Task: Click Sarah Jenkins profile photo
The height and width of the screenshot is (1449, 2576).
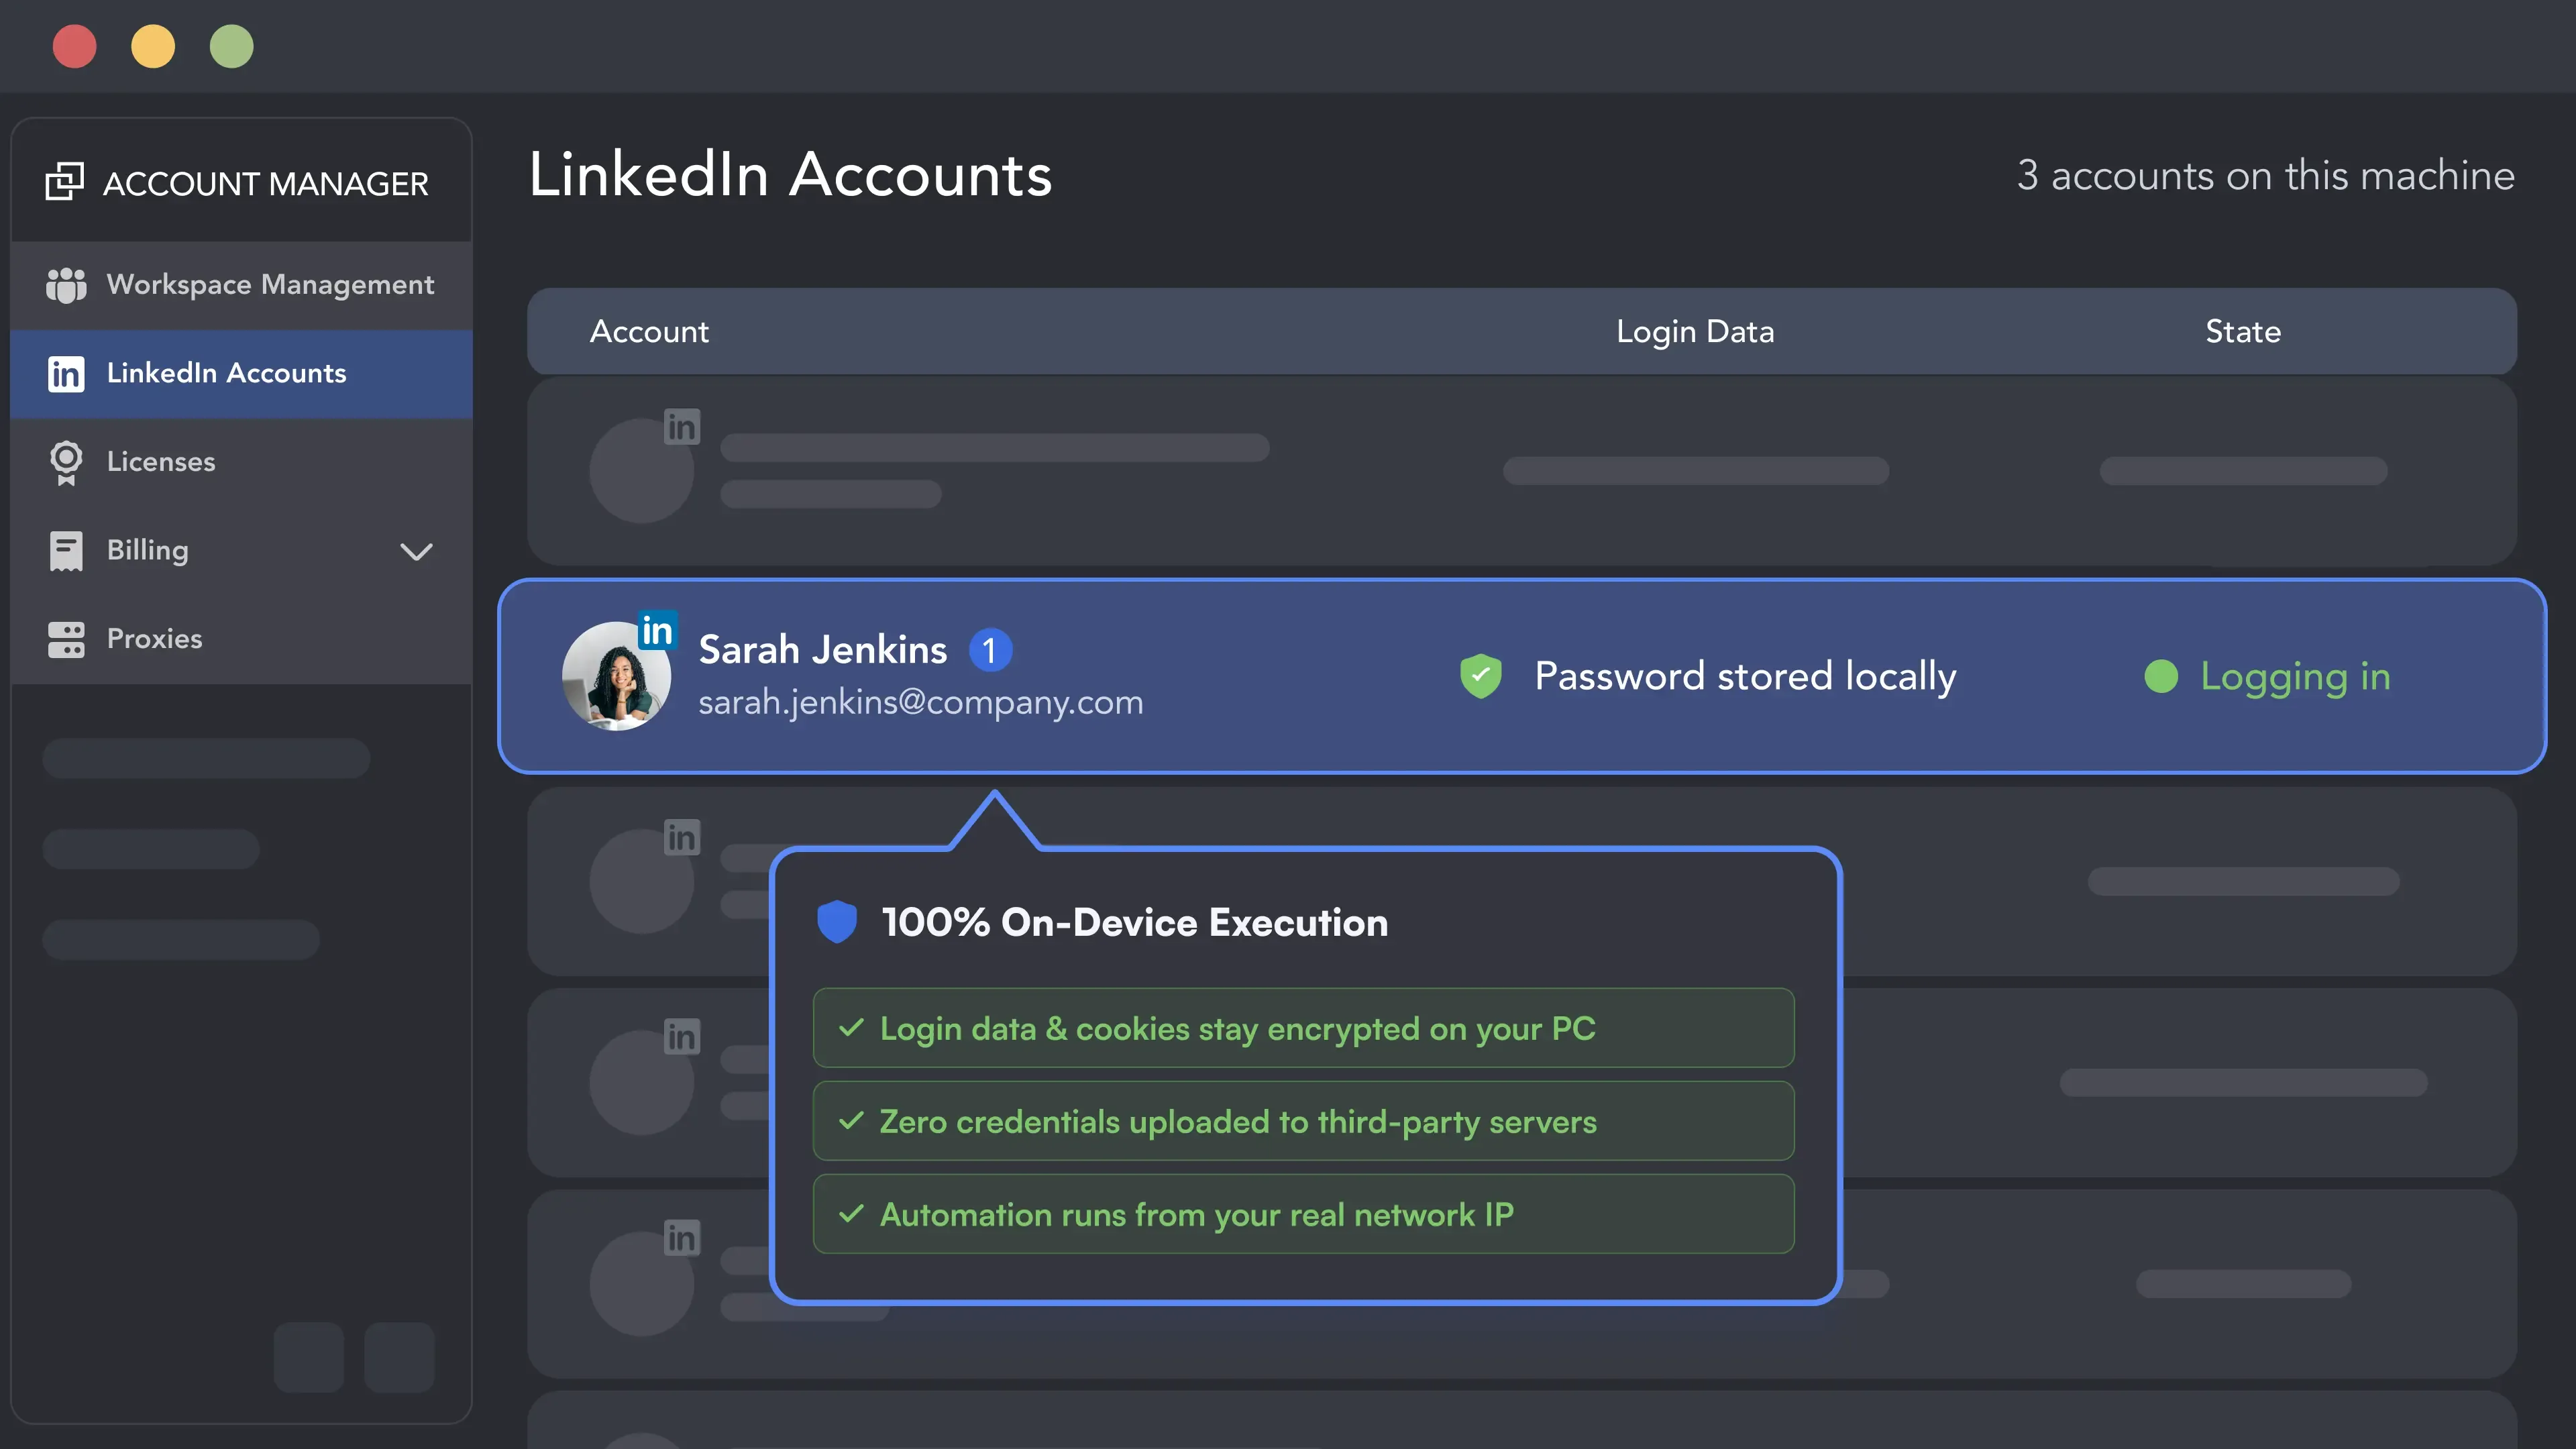Action: (616, 676)
